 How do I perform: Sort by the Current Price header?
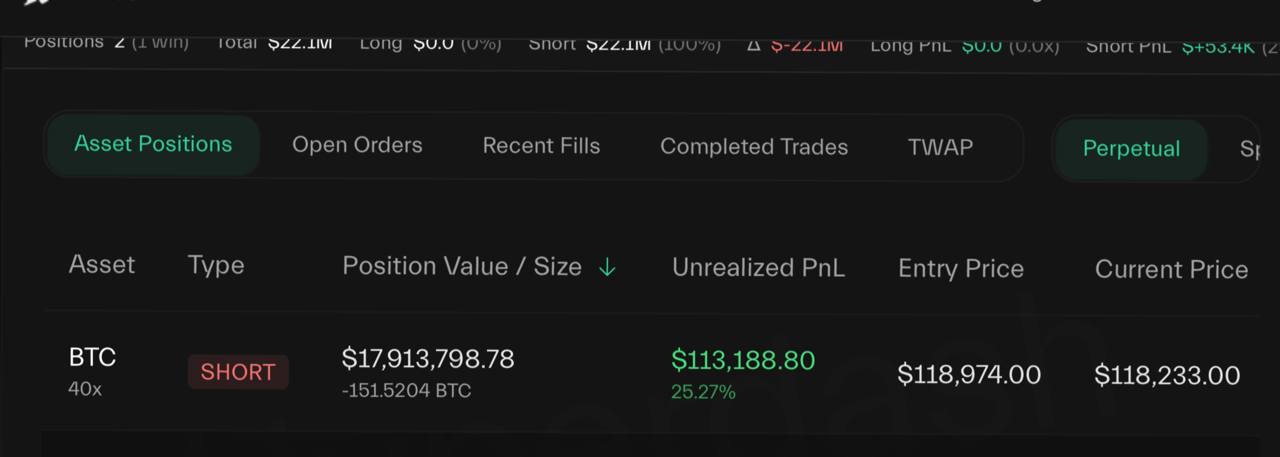click(x=1171, y=269)
